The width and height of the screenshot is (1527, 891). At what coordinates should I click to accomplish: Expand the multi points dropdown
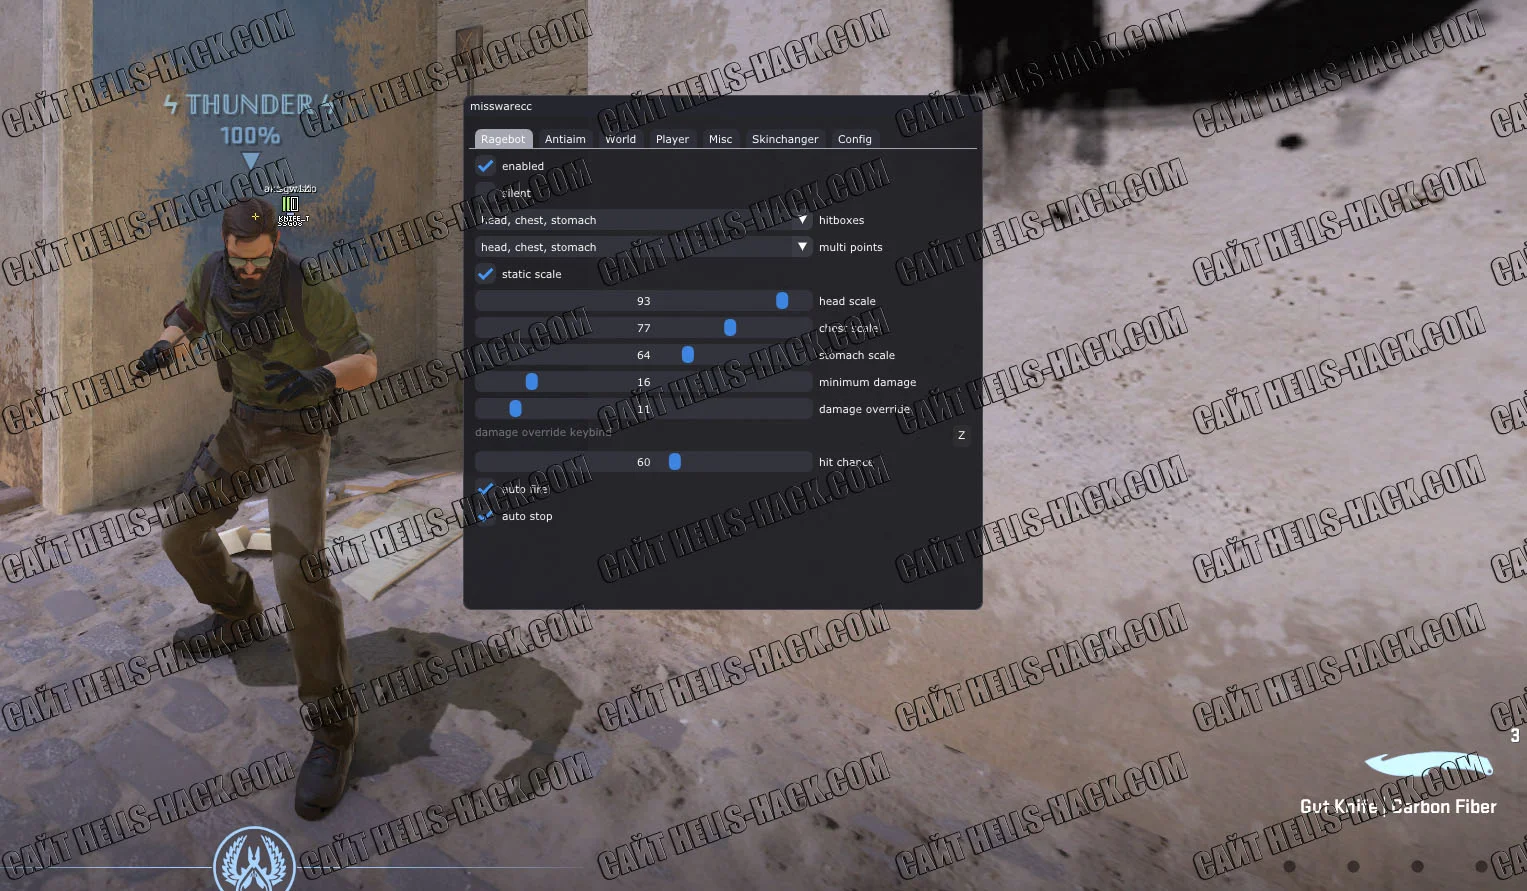coord(643,247)
